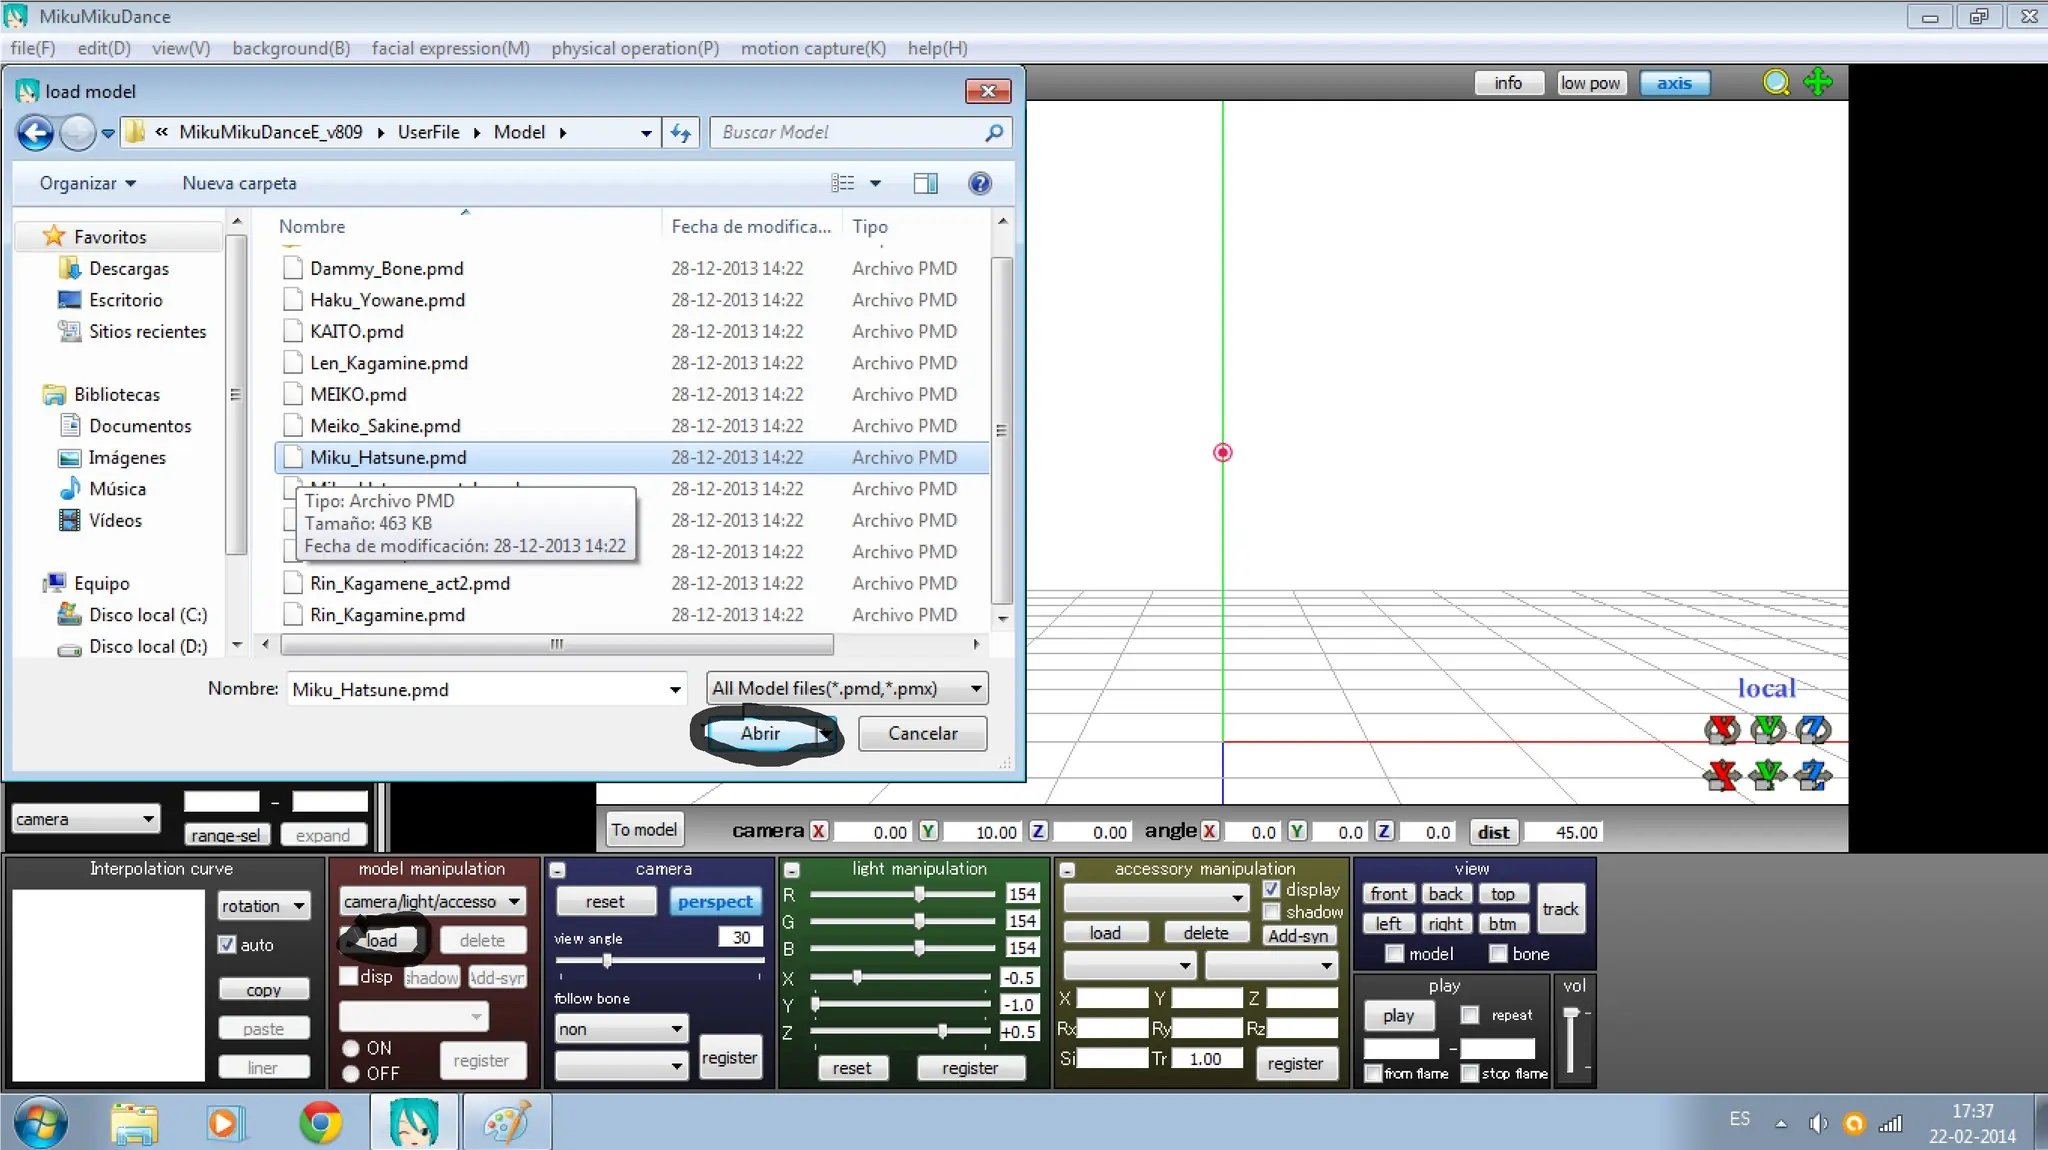Enable the model checkbox in view panel

point(1394,954)
